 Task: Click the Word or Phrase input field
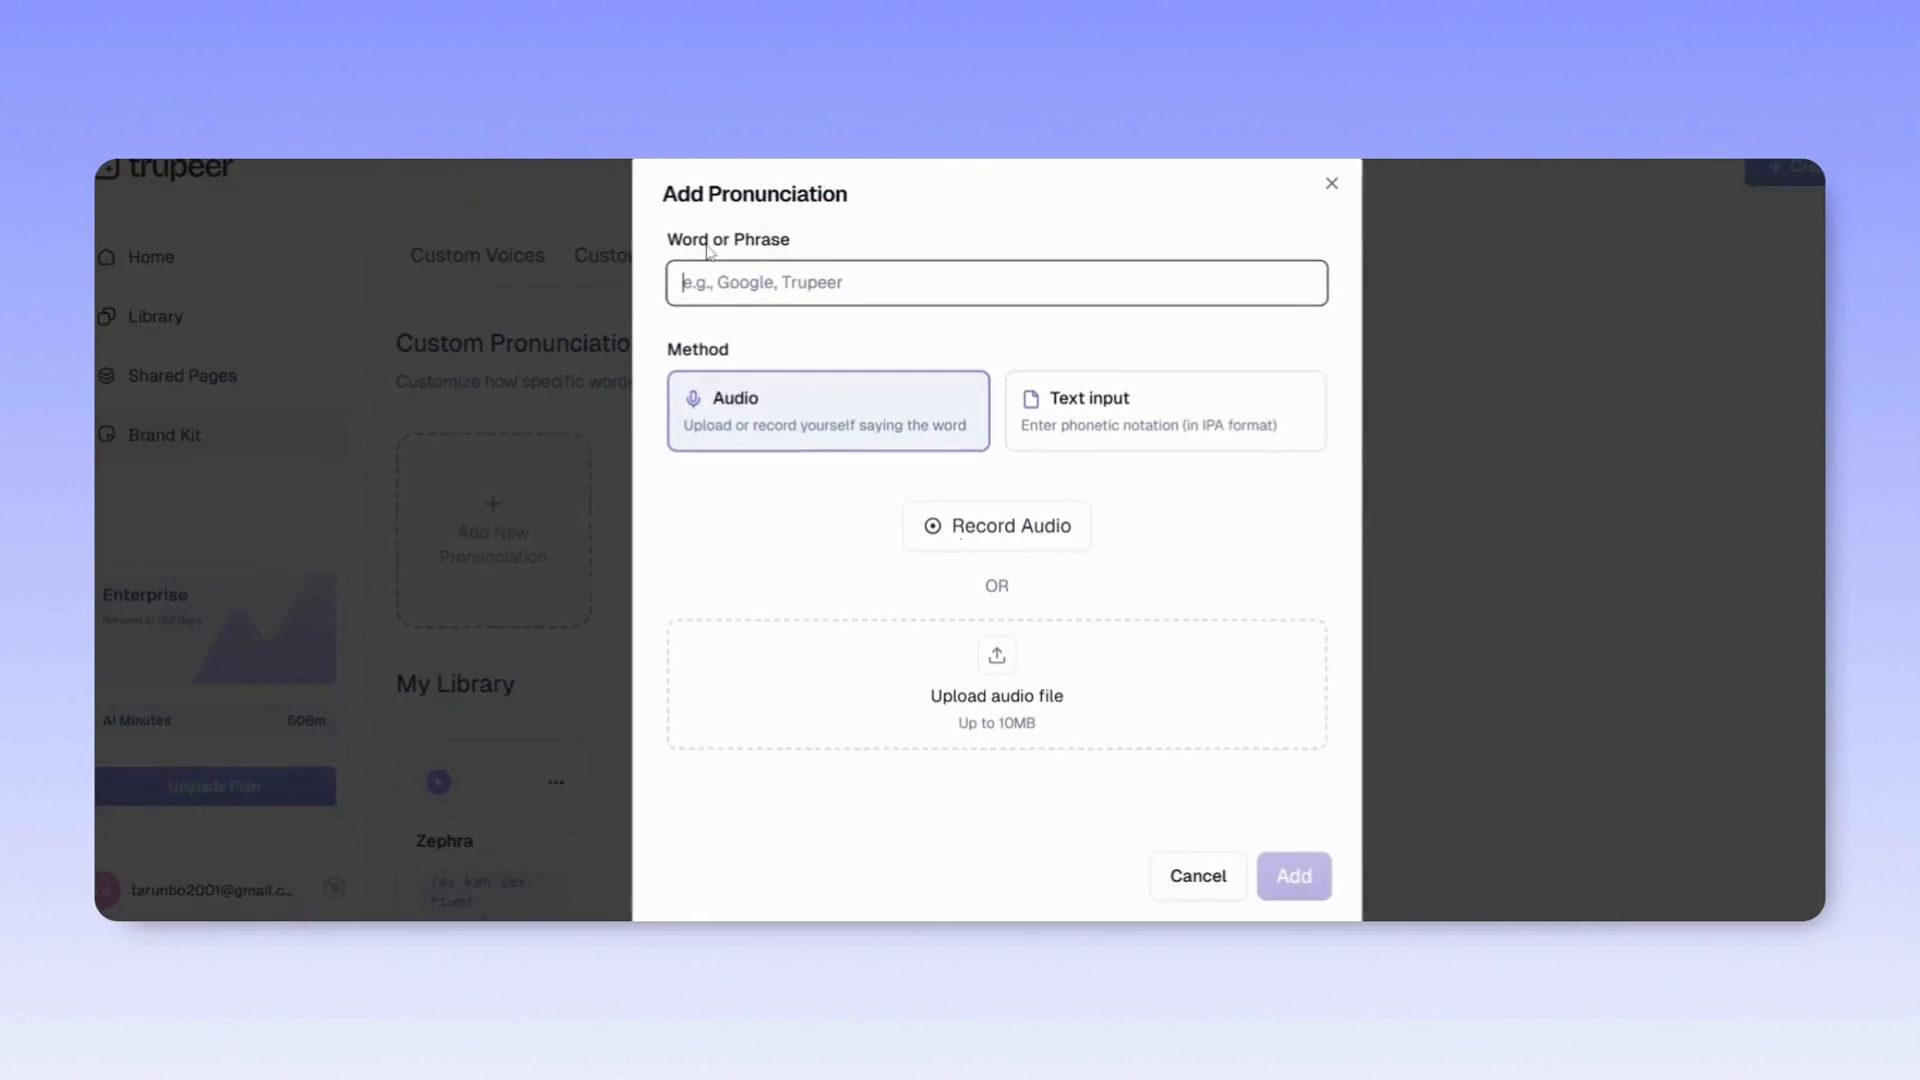click(x=996, y=283)
